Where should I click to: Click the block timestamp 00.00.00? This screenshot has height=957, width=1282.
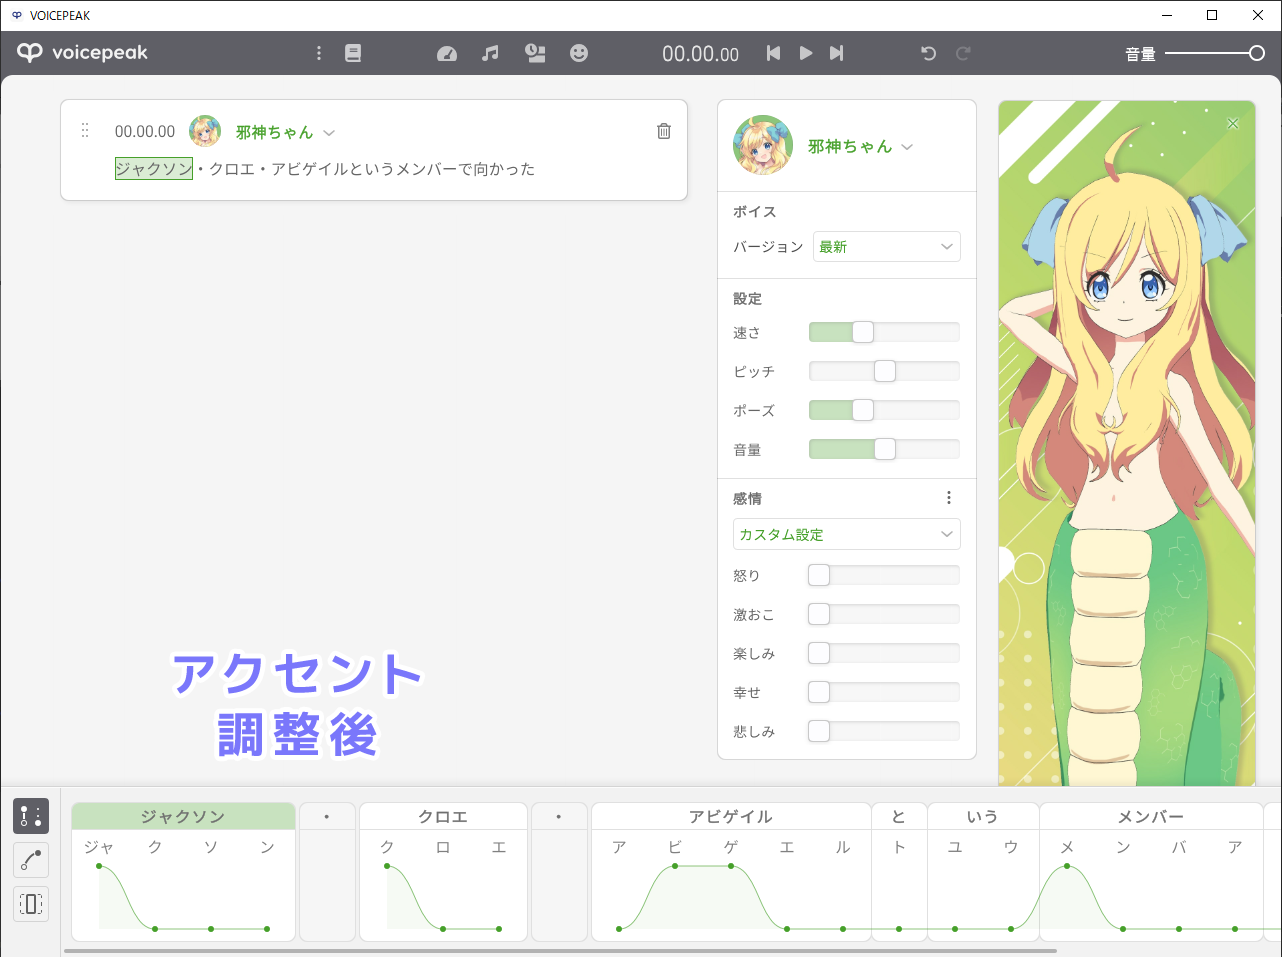[x=145, y=131]
